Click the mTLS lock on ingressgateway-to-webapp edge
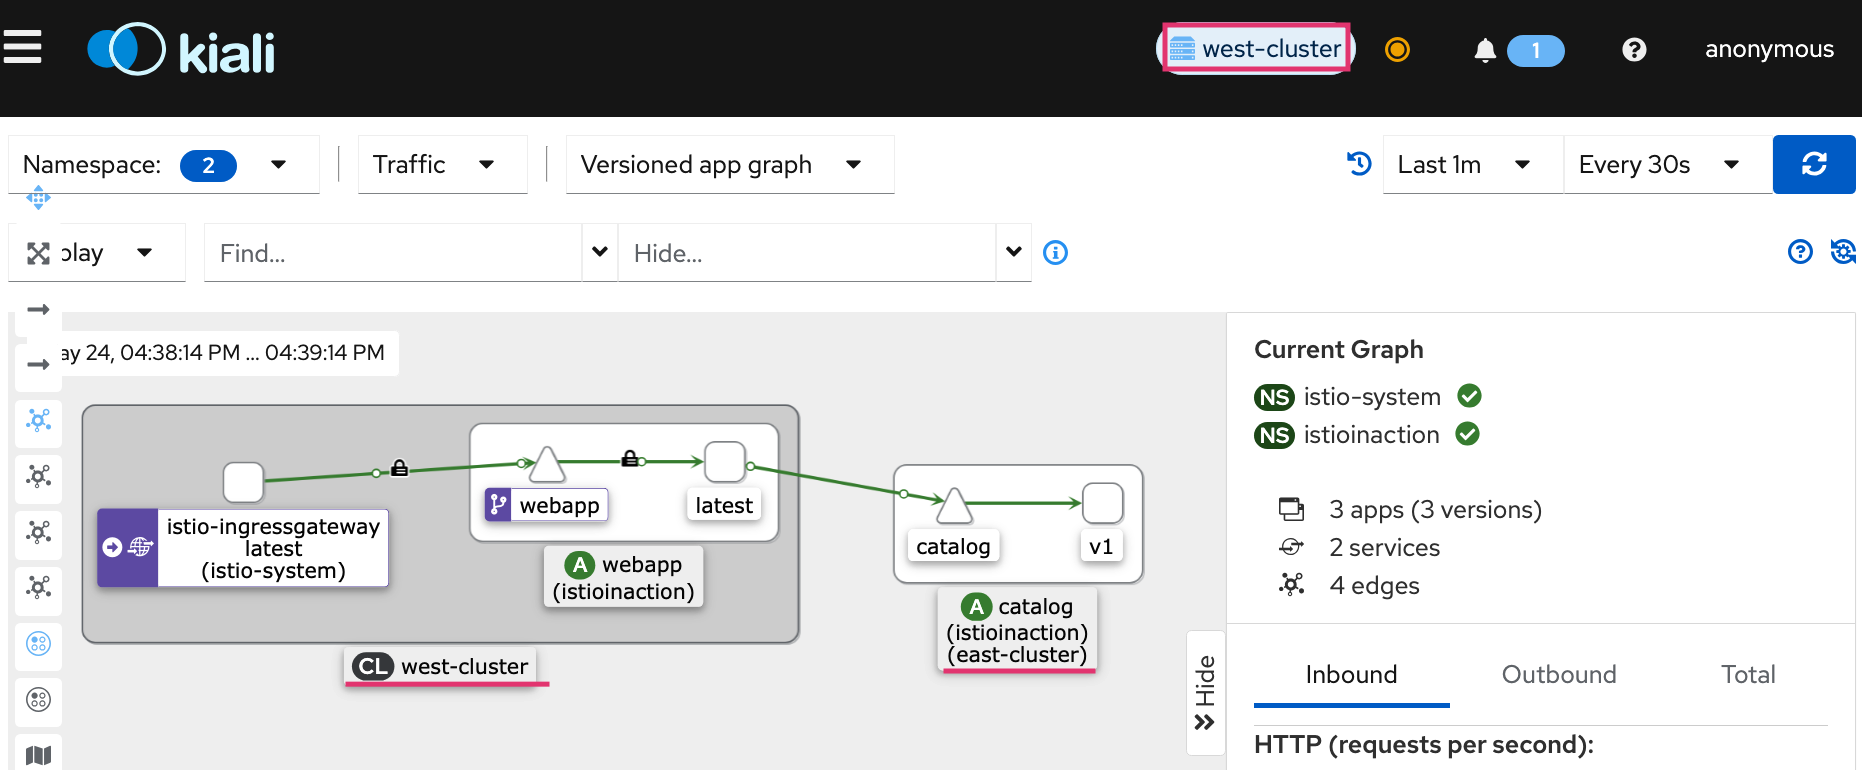The width and height of the screenshot is (1862, 770). pos(399,468)
